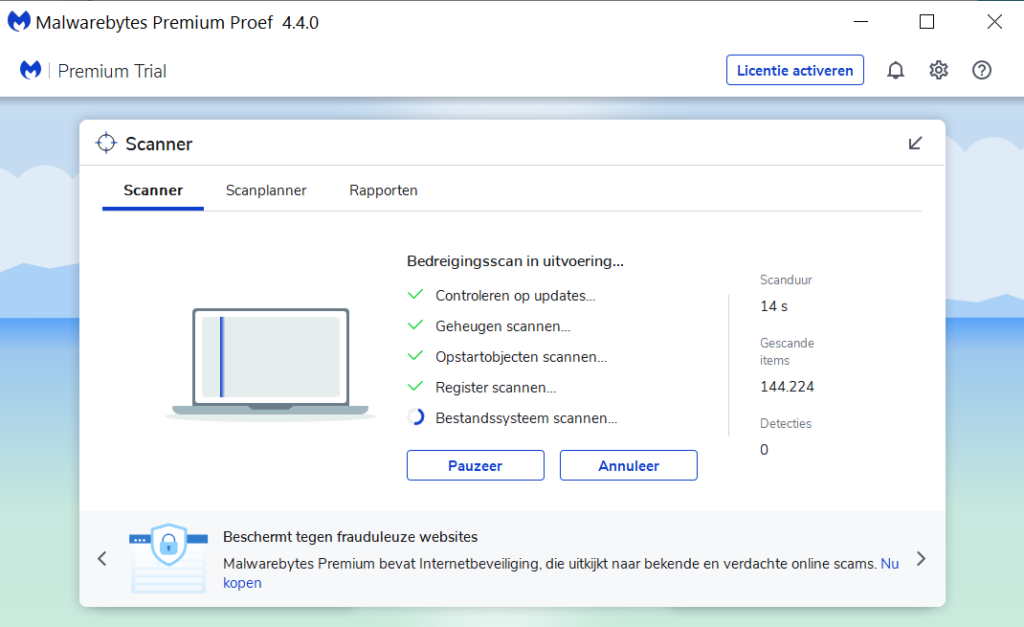The width and height of the screenshot is (1024, 627).
Task: Pause the scan with the Pauzeer button
Action: pos(475,465)
